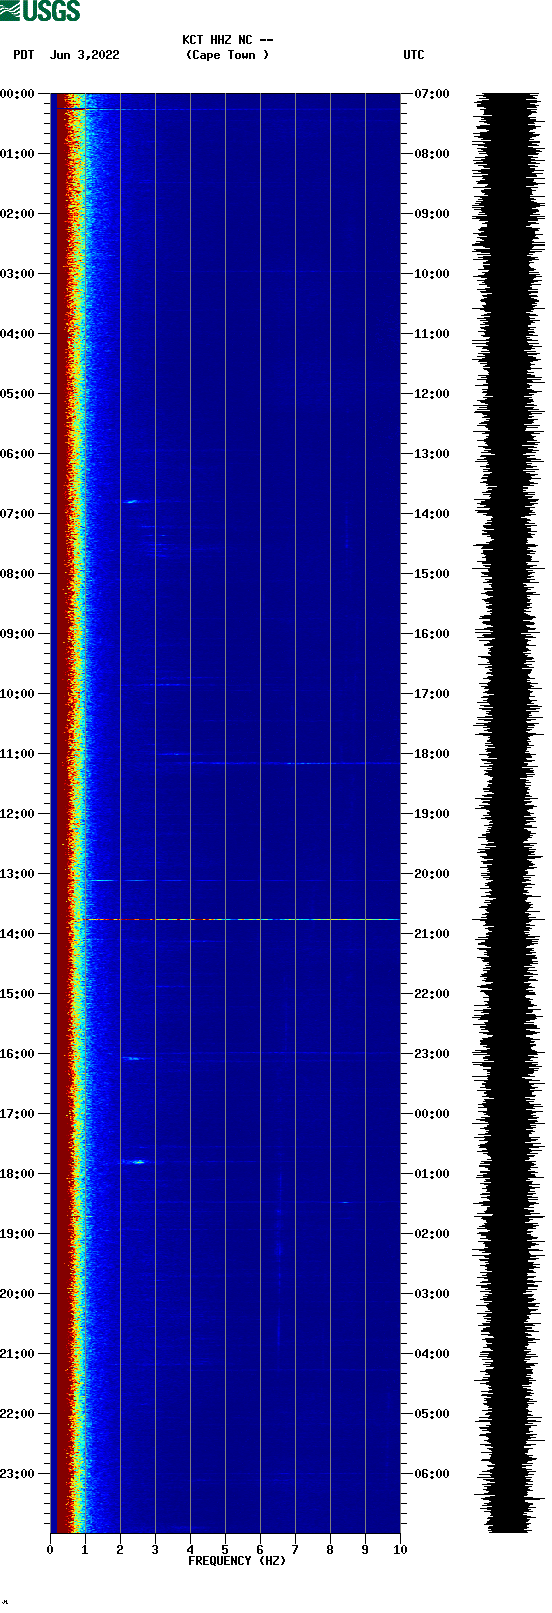
Task: Click the 9 Hz frequency tick label
Action: click(365, 1550)
